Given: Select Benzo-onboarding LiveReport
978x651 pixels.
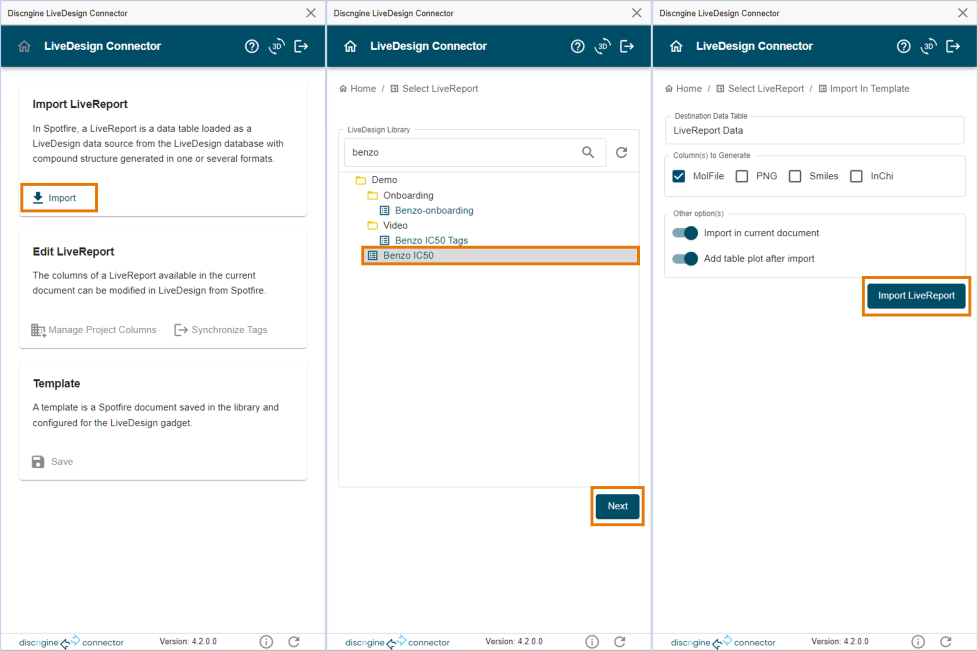Looking at the screenshot, I should (x=434, y=210).
